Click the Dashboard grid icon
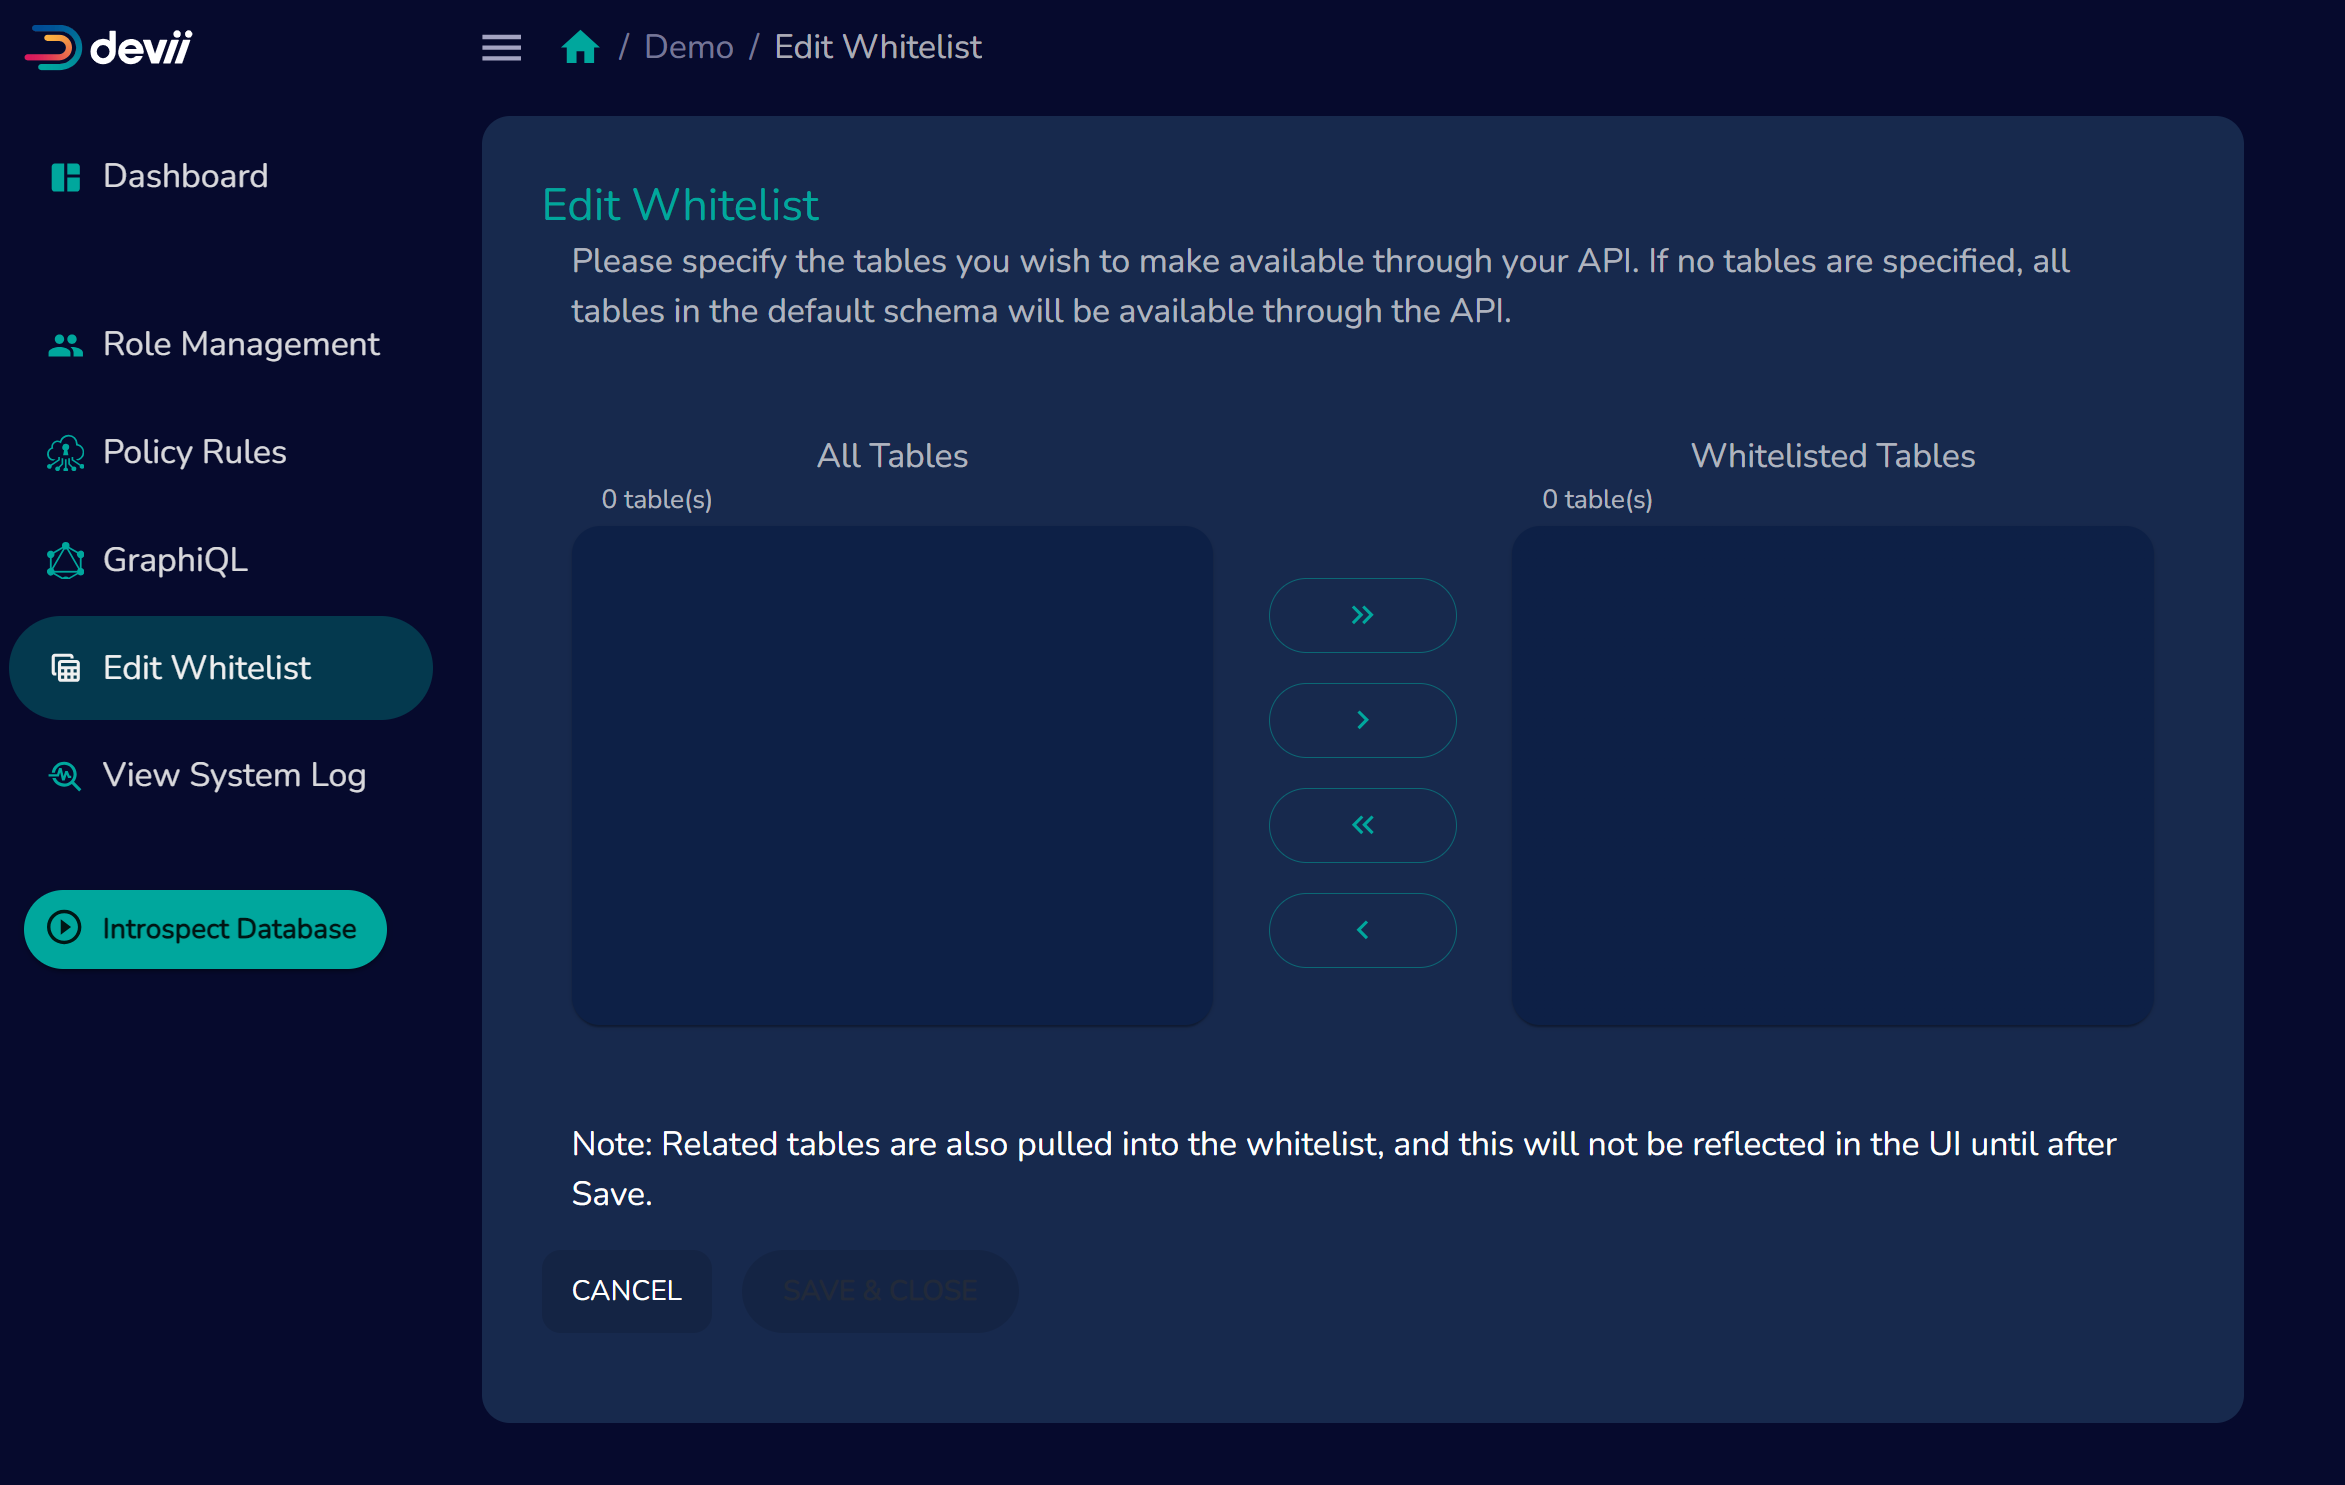 coord(66,177)
